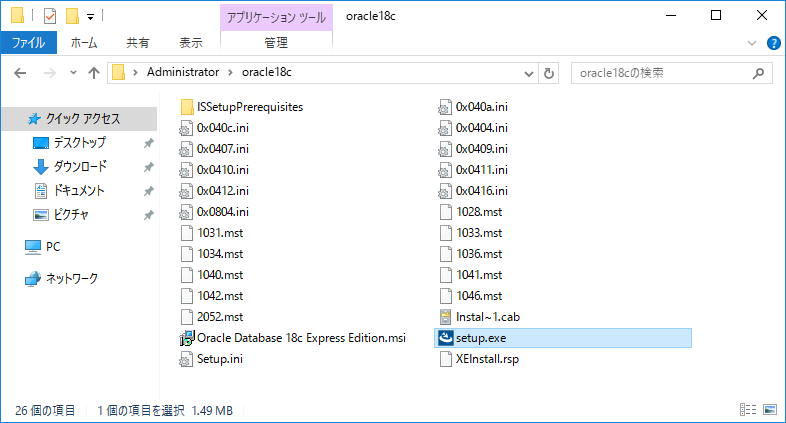This screenshot has height=423, width=786.
Task: Click the New folder quick access toolbar icon
Action: [x=72, y=16]
